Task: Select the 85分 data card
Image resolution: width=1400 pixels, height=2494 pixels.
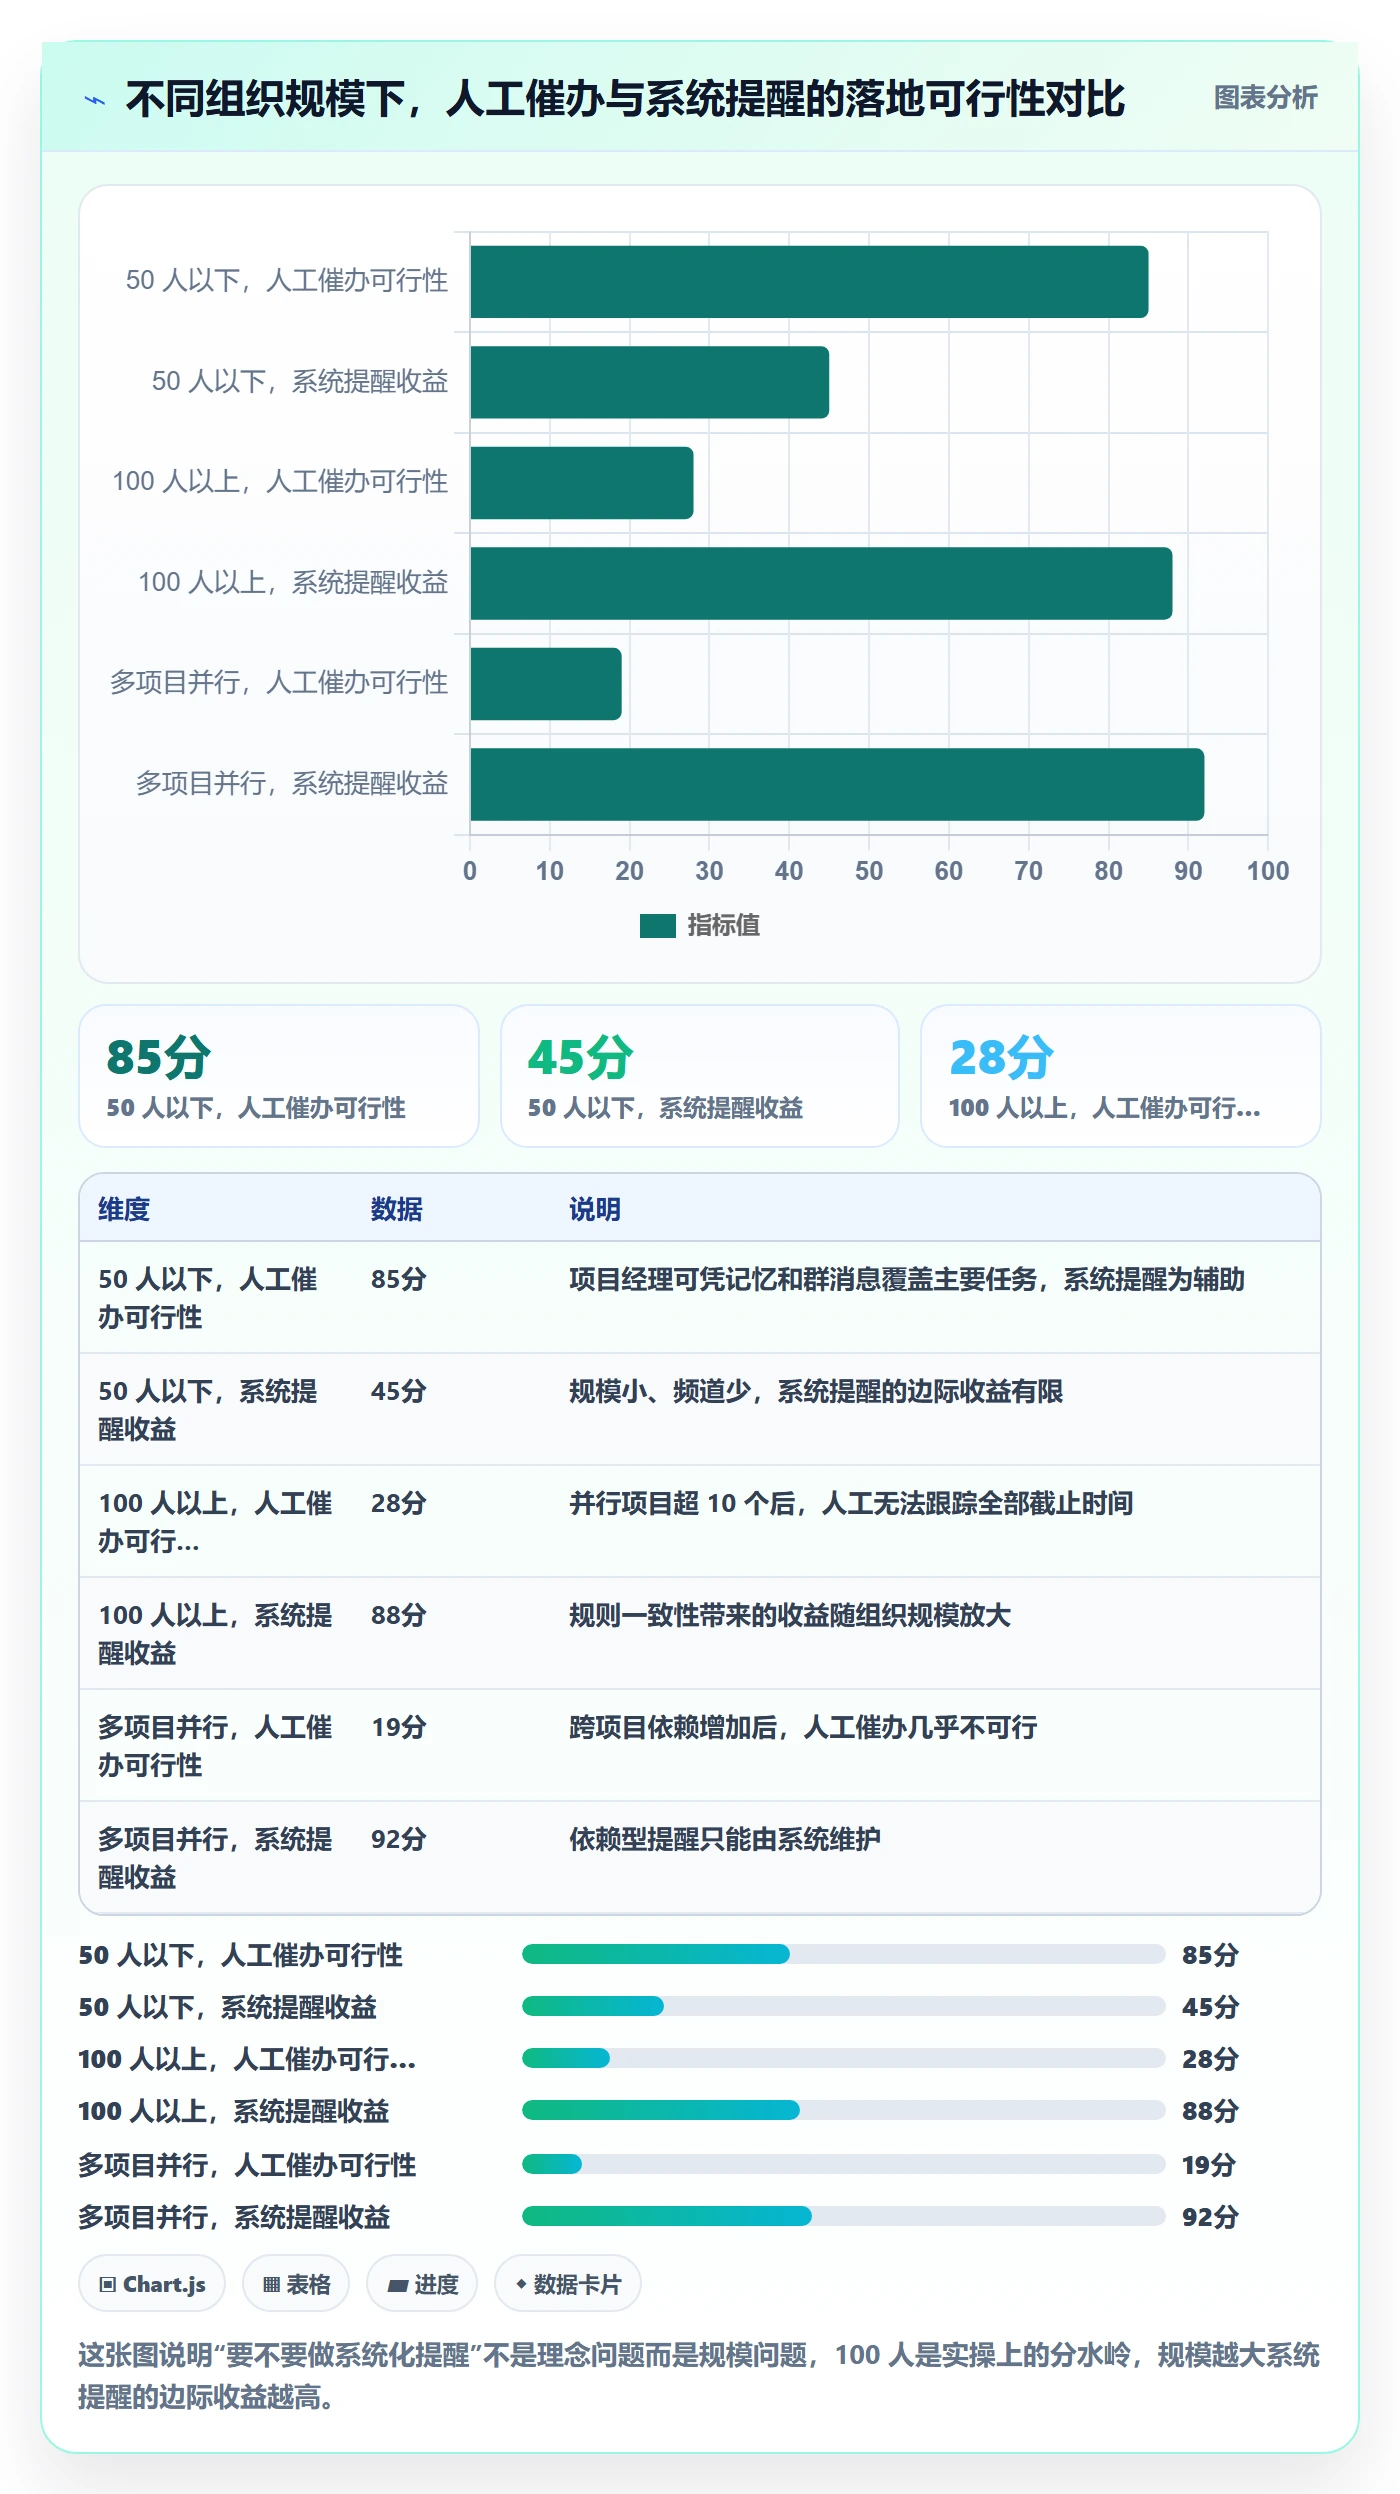Action: click(x=279, y=1076)
